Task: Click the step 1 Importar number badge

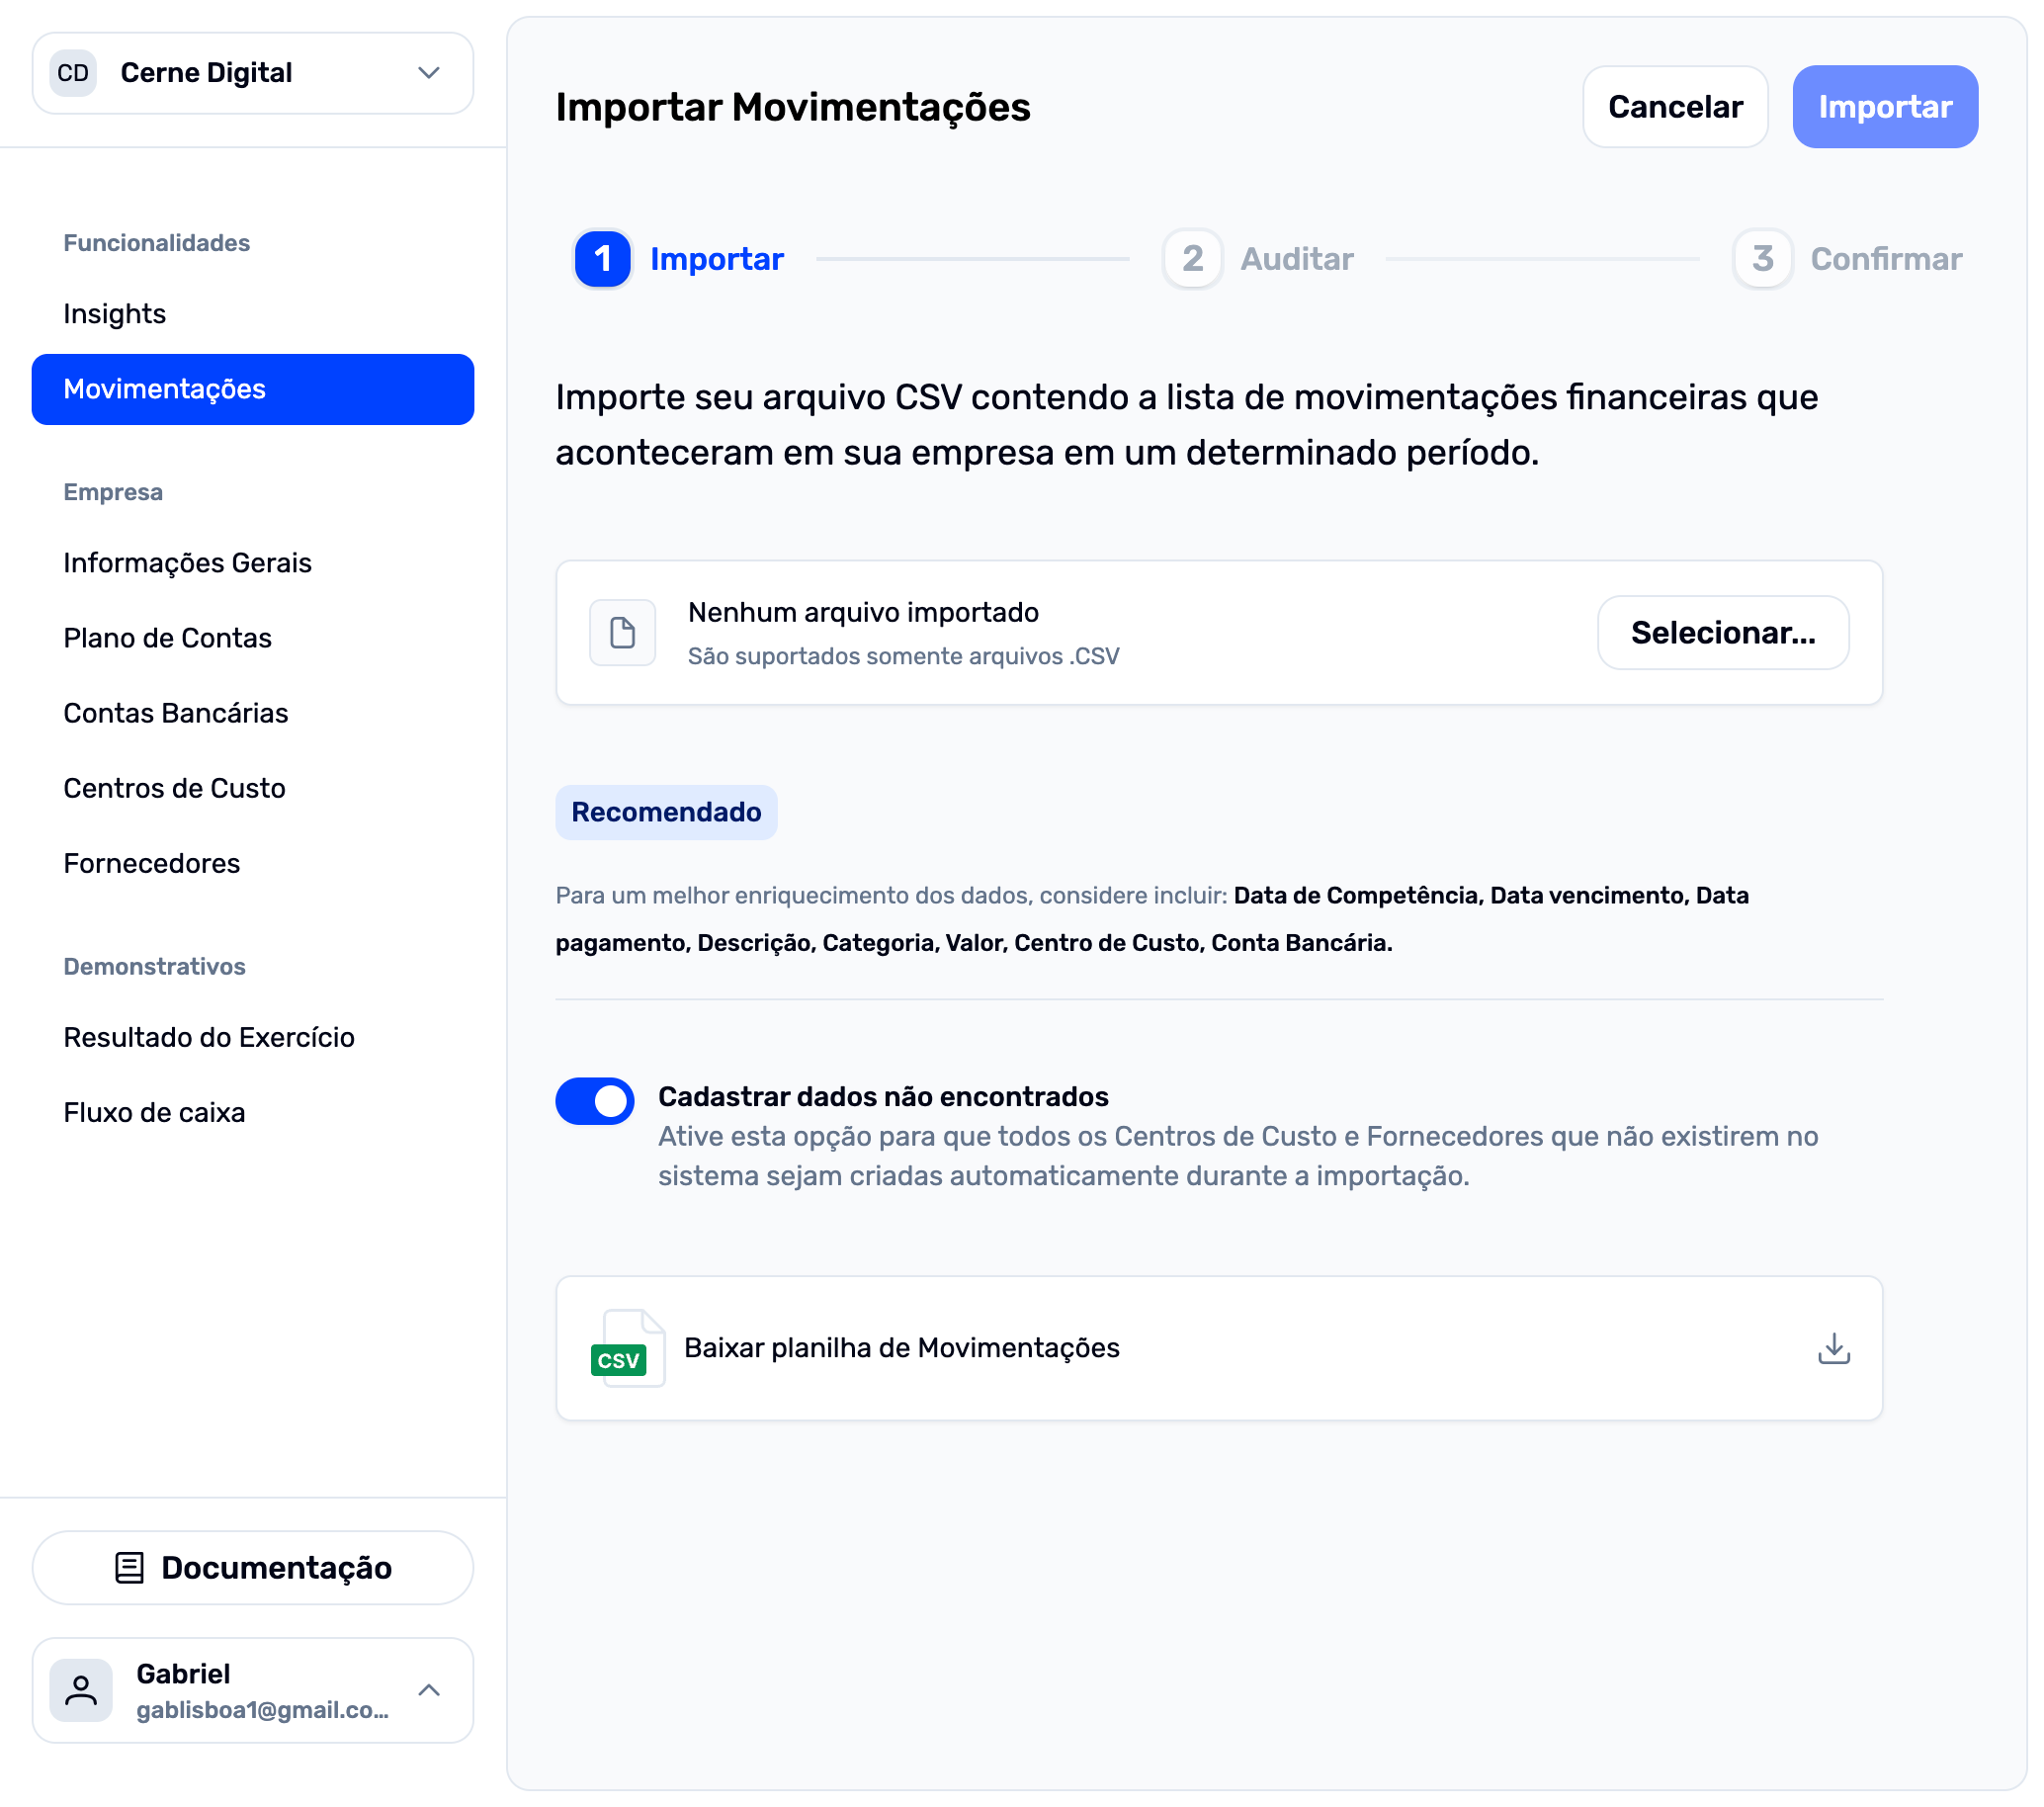Action: (602, 259)
